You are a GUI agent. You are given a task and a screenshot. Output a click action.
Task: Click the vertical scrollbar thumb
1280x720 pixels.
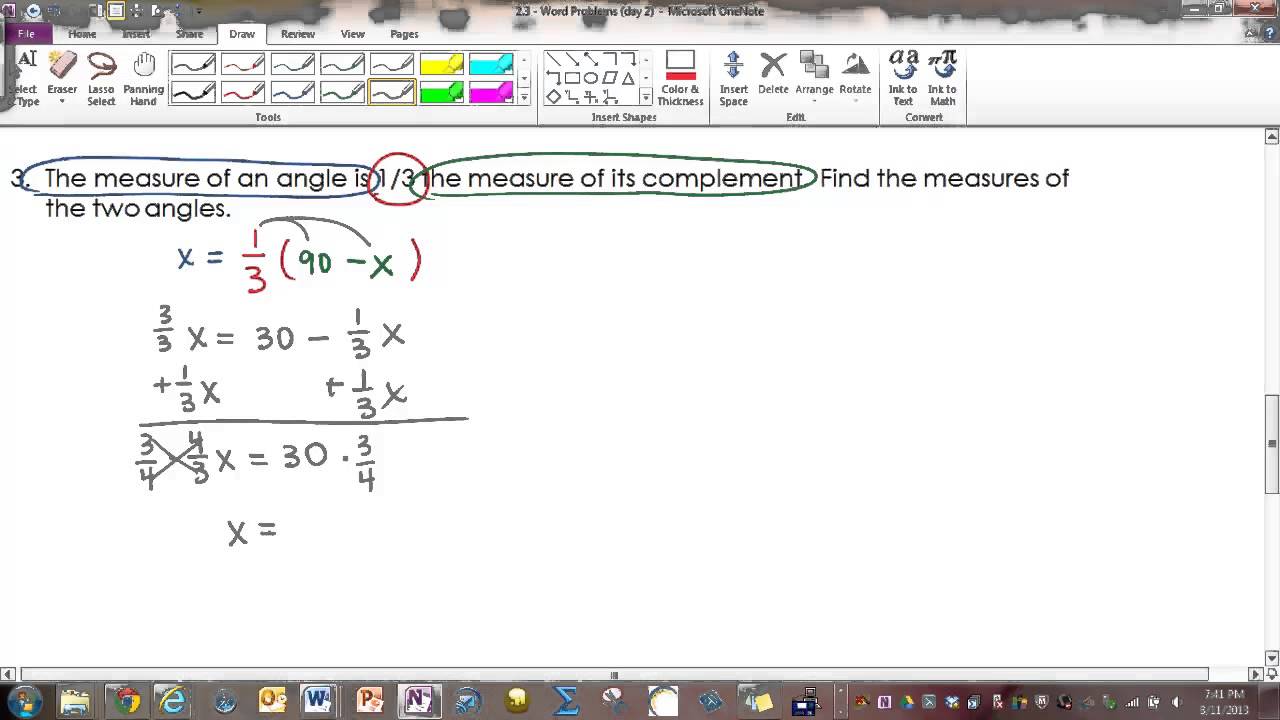pos(1272,444)
